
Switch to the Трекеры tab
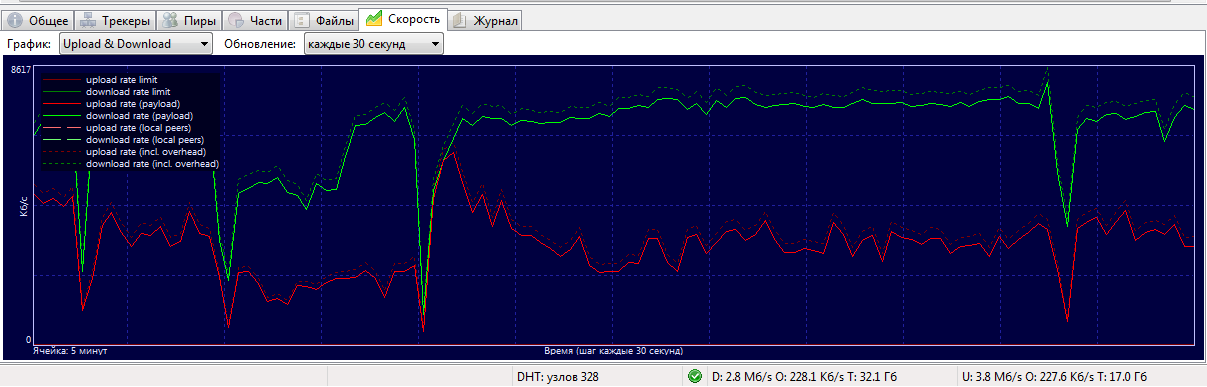(x=115, y=20)
